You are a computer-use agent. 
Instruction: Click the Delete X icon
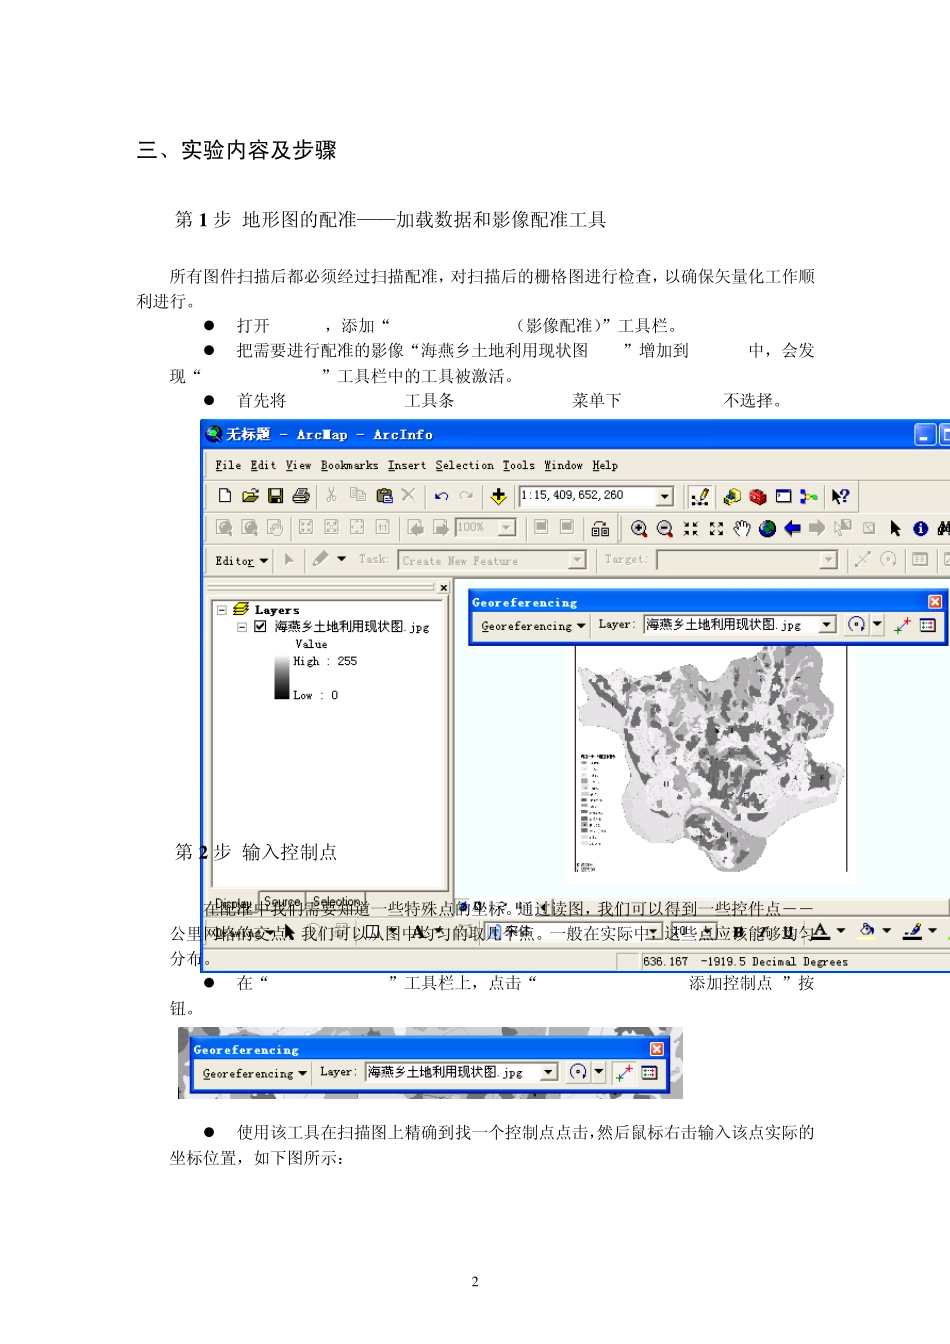point(408,495)
